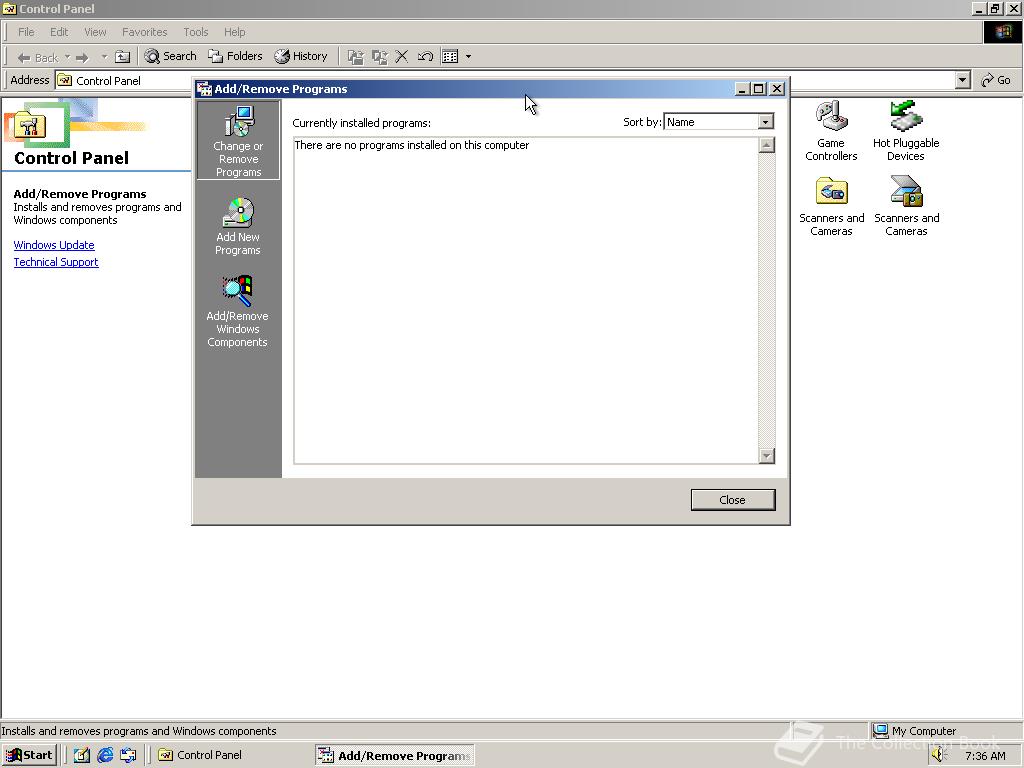Screen dimensions: 1024x768
Task: Go up one folder level
Action: point(122,57)
